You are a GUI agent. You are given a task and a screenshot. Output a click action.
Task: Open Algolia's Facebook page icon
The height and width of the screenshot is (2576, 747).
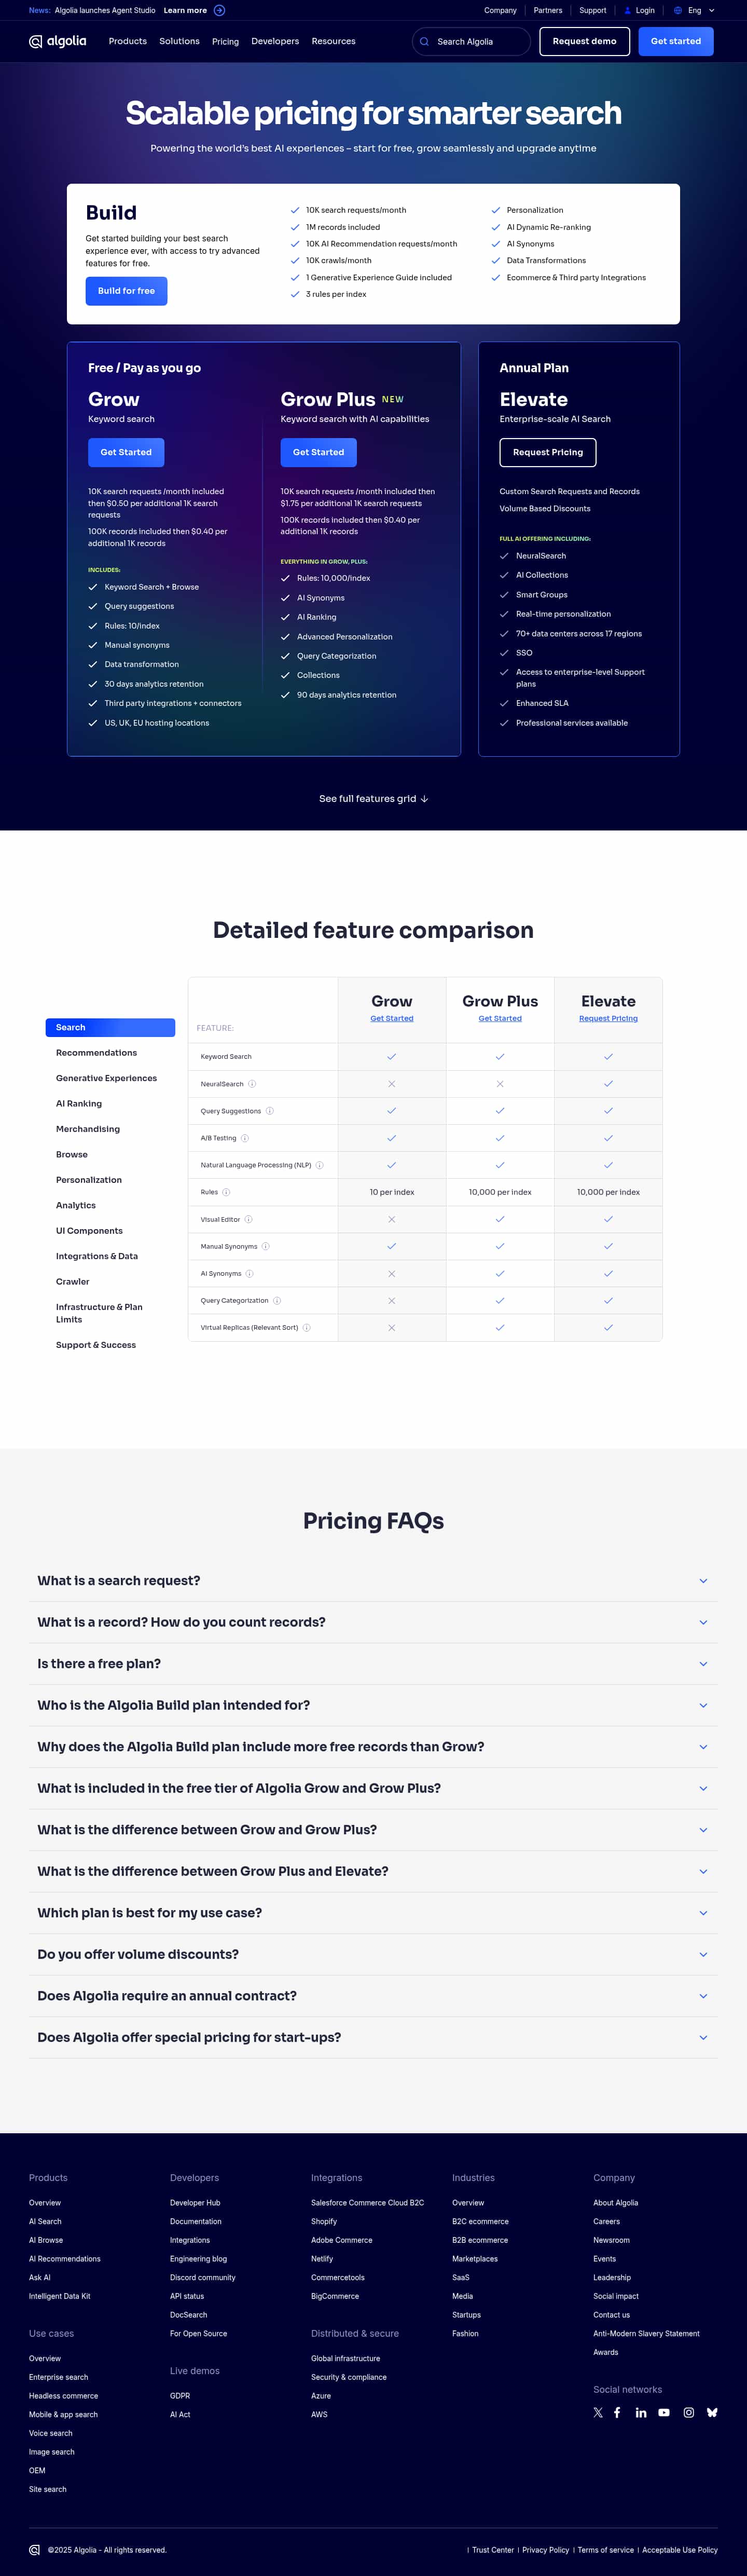tap(617, 2413)
